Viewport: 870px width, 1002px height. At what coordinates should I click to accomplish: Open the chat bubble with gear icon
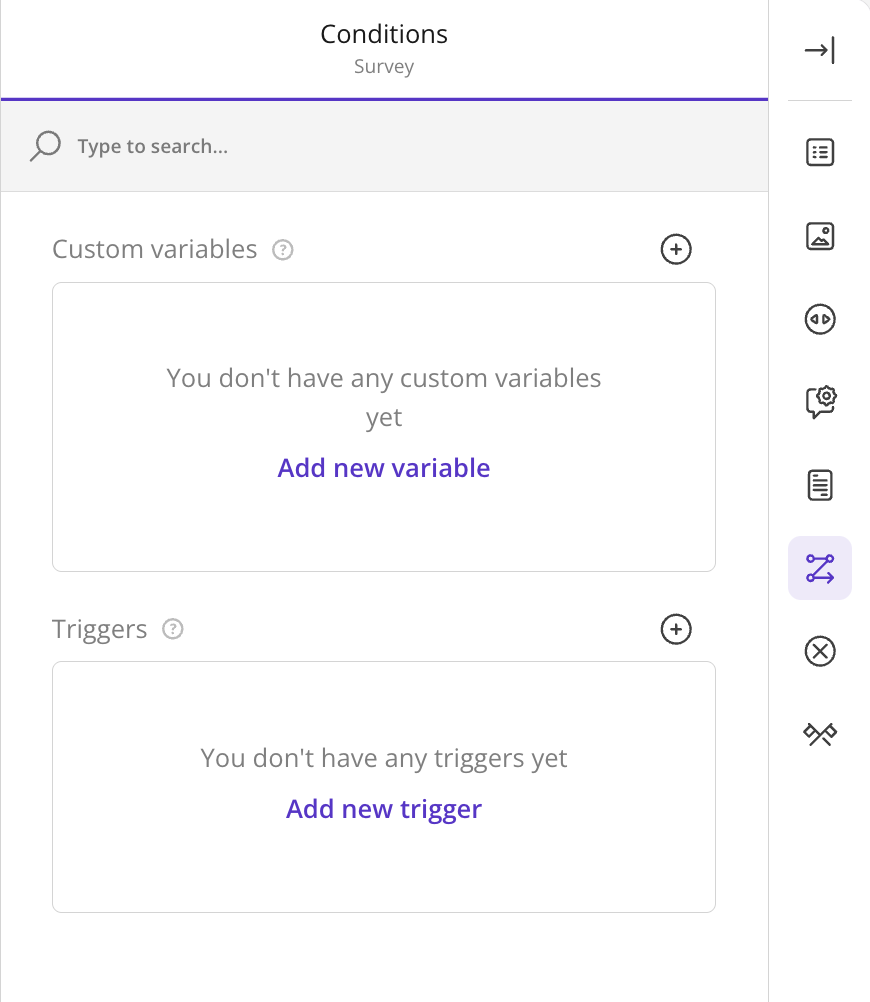pyautogui.click(x=820, y=402)
